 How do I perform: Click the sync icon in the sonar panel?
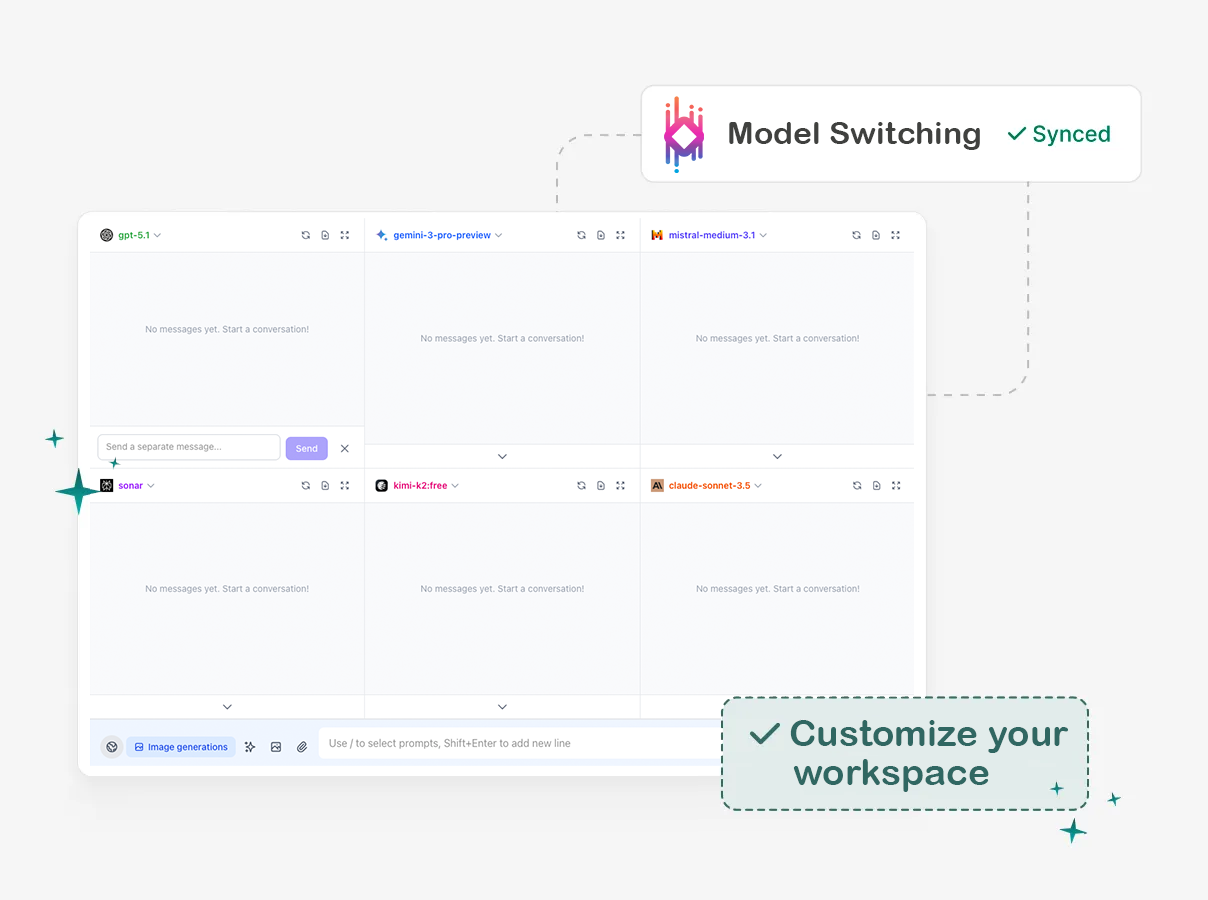tap(305, 485)
